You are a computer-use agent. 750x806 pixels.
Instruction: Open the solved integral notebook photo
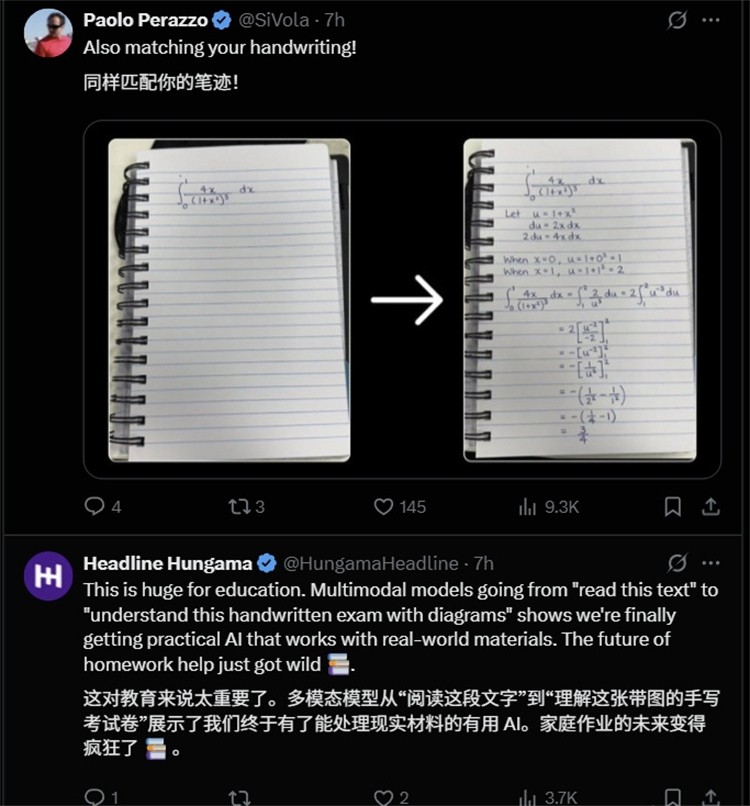coord(580,300)
